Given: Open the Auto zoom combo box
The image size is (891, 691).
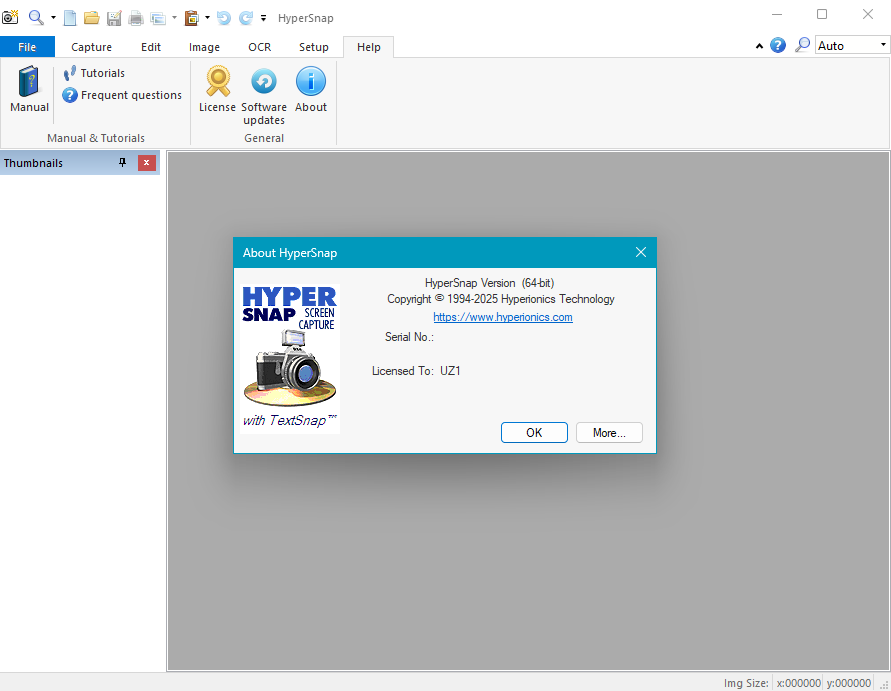Looking at the screenshot, I should pyautogui.click(x=852, y=45).
